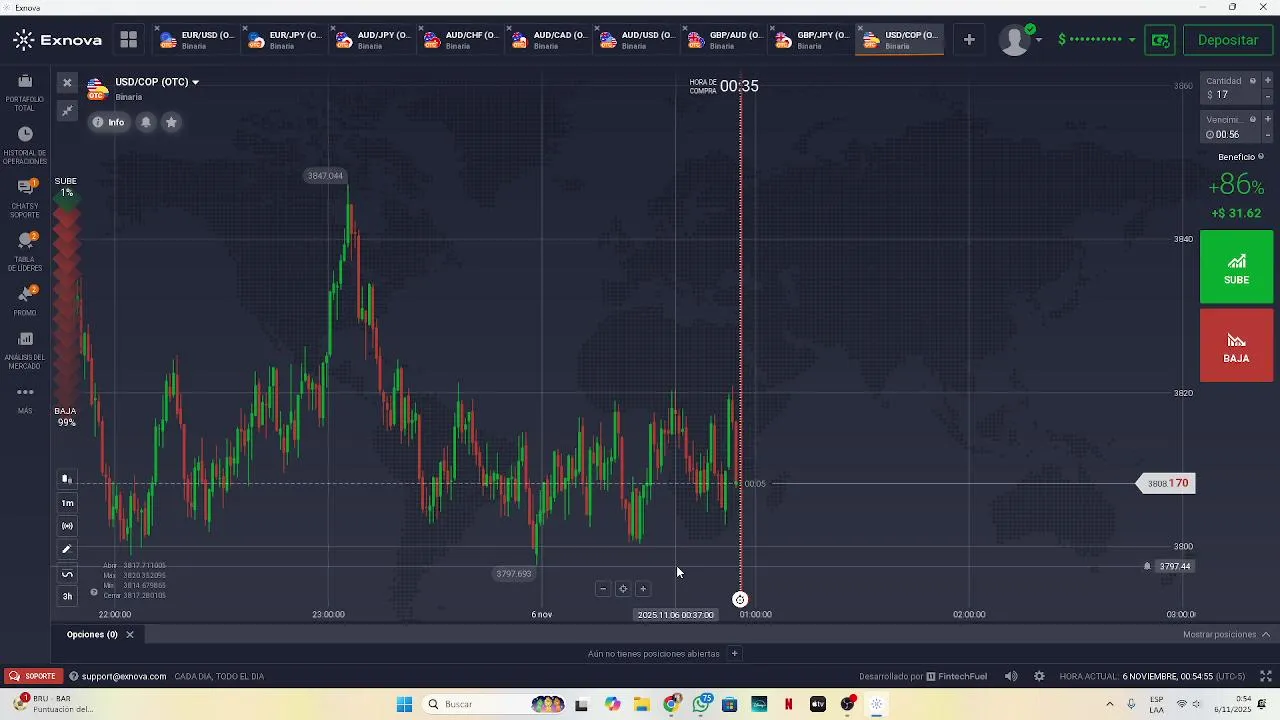Close the USD/COP chart panel
The width and height of the screenshot is (1280, 720).
(67, 83)
